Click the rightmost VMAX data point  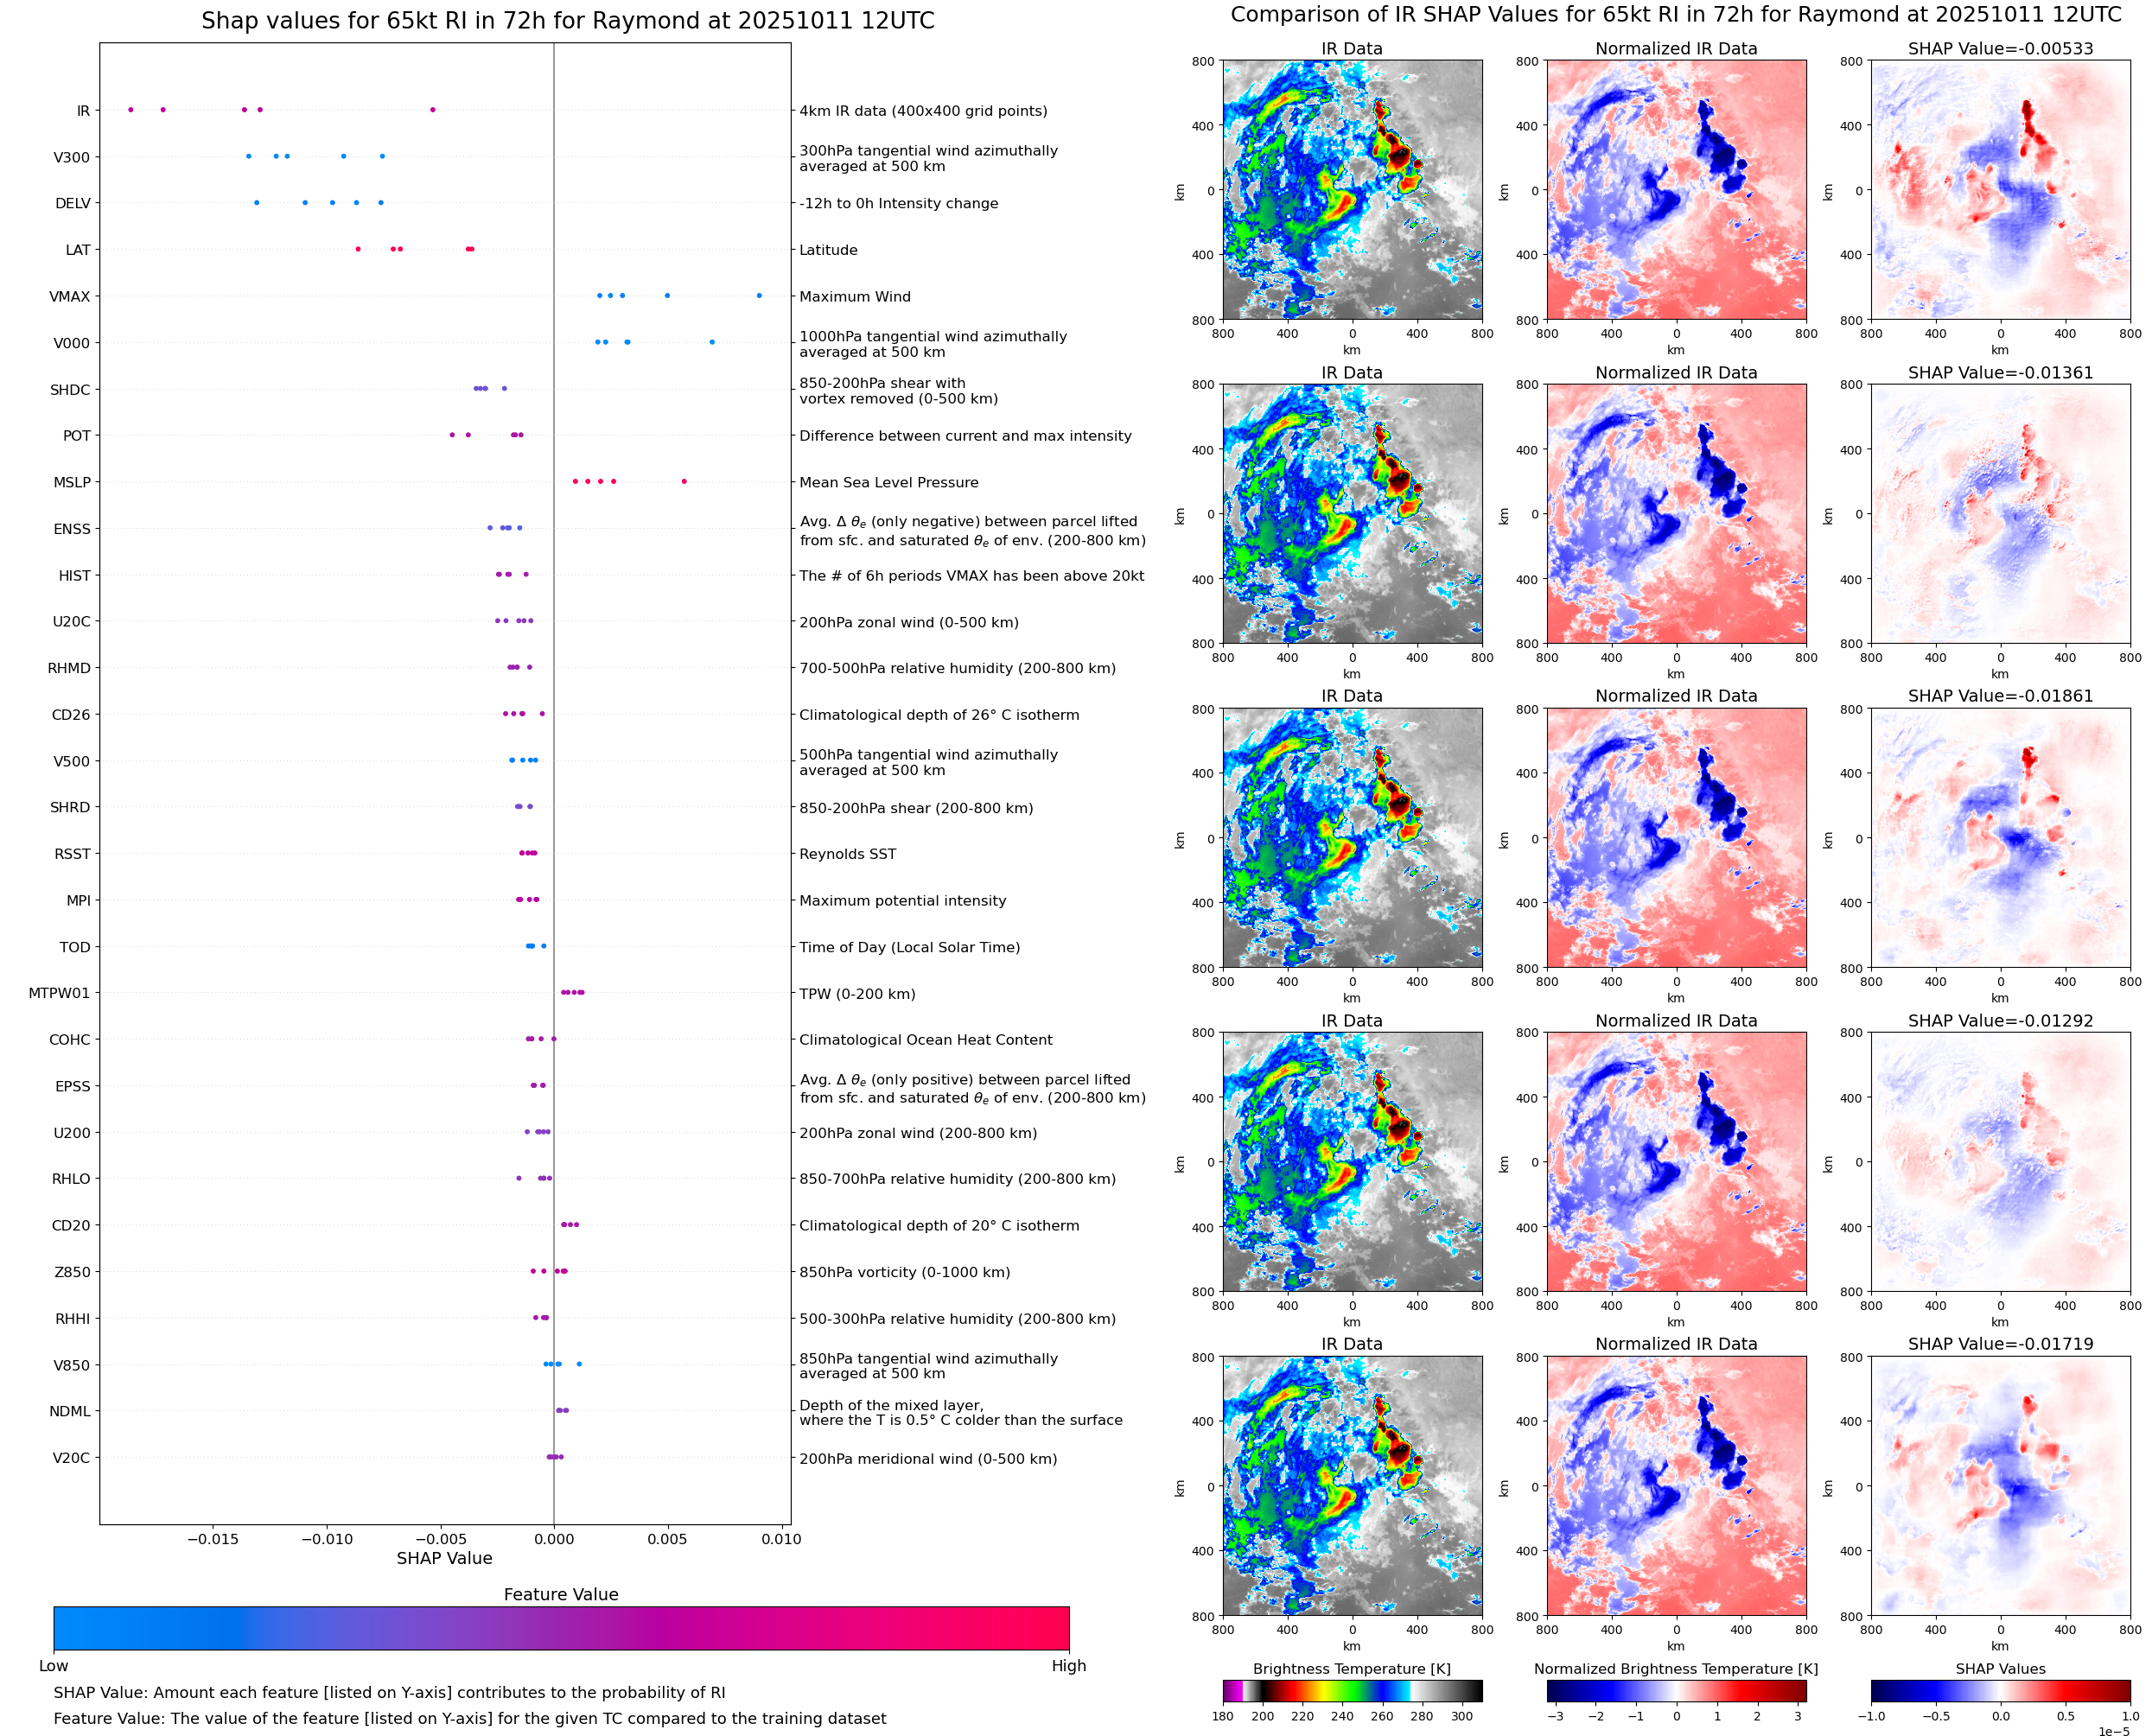click(x=759, y=296)
